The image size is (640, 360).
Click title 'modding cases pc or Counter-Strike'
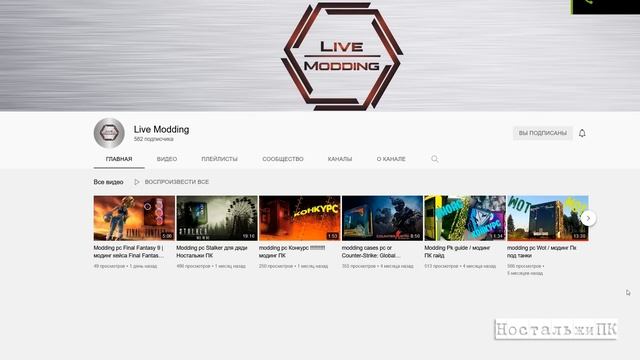click(371, 251)
